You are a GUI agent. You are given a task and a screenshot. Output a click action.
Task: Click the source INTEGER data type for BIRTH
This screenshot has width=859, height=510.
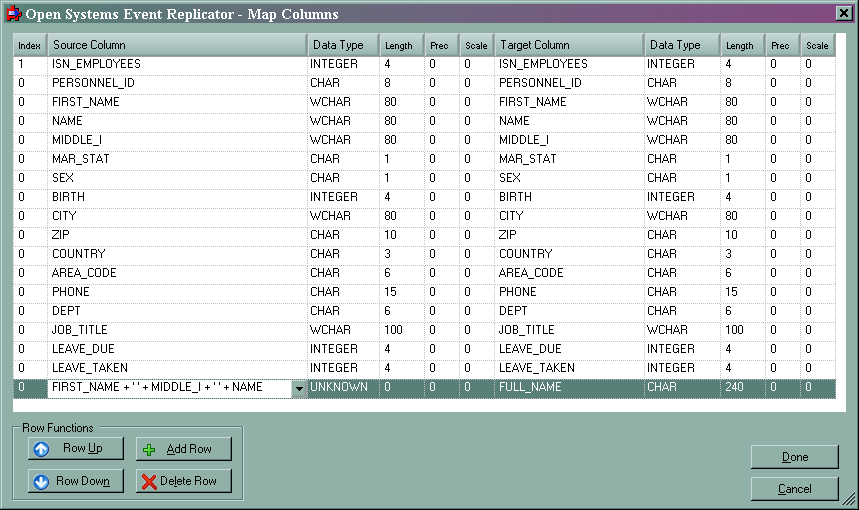click(x=343, y=197)
